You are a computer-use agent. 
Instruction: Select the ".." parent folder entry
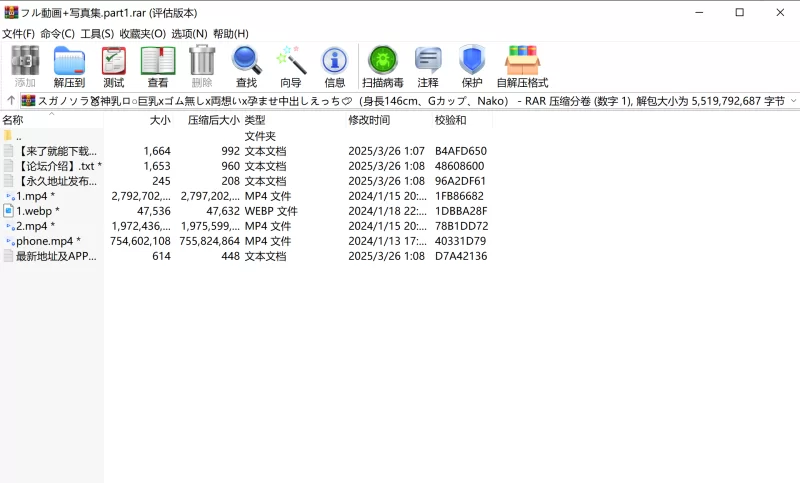[18, 136]
